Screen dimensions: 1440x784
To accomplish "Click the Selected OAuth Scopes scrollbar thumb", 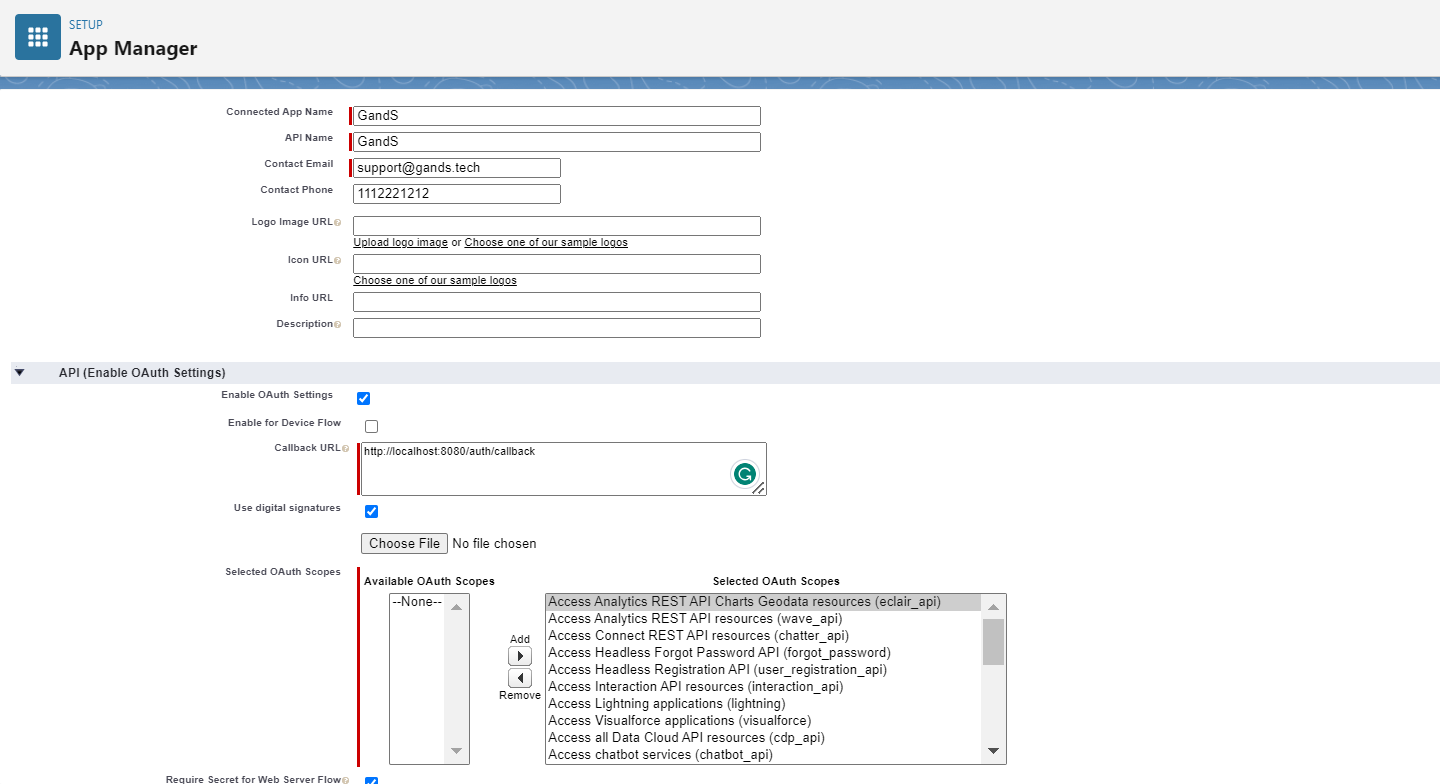I will click(993, 642).
